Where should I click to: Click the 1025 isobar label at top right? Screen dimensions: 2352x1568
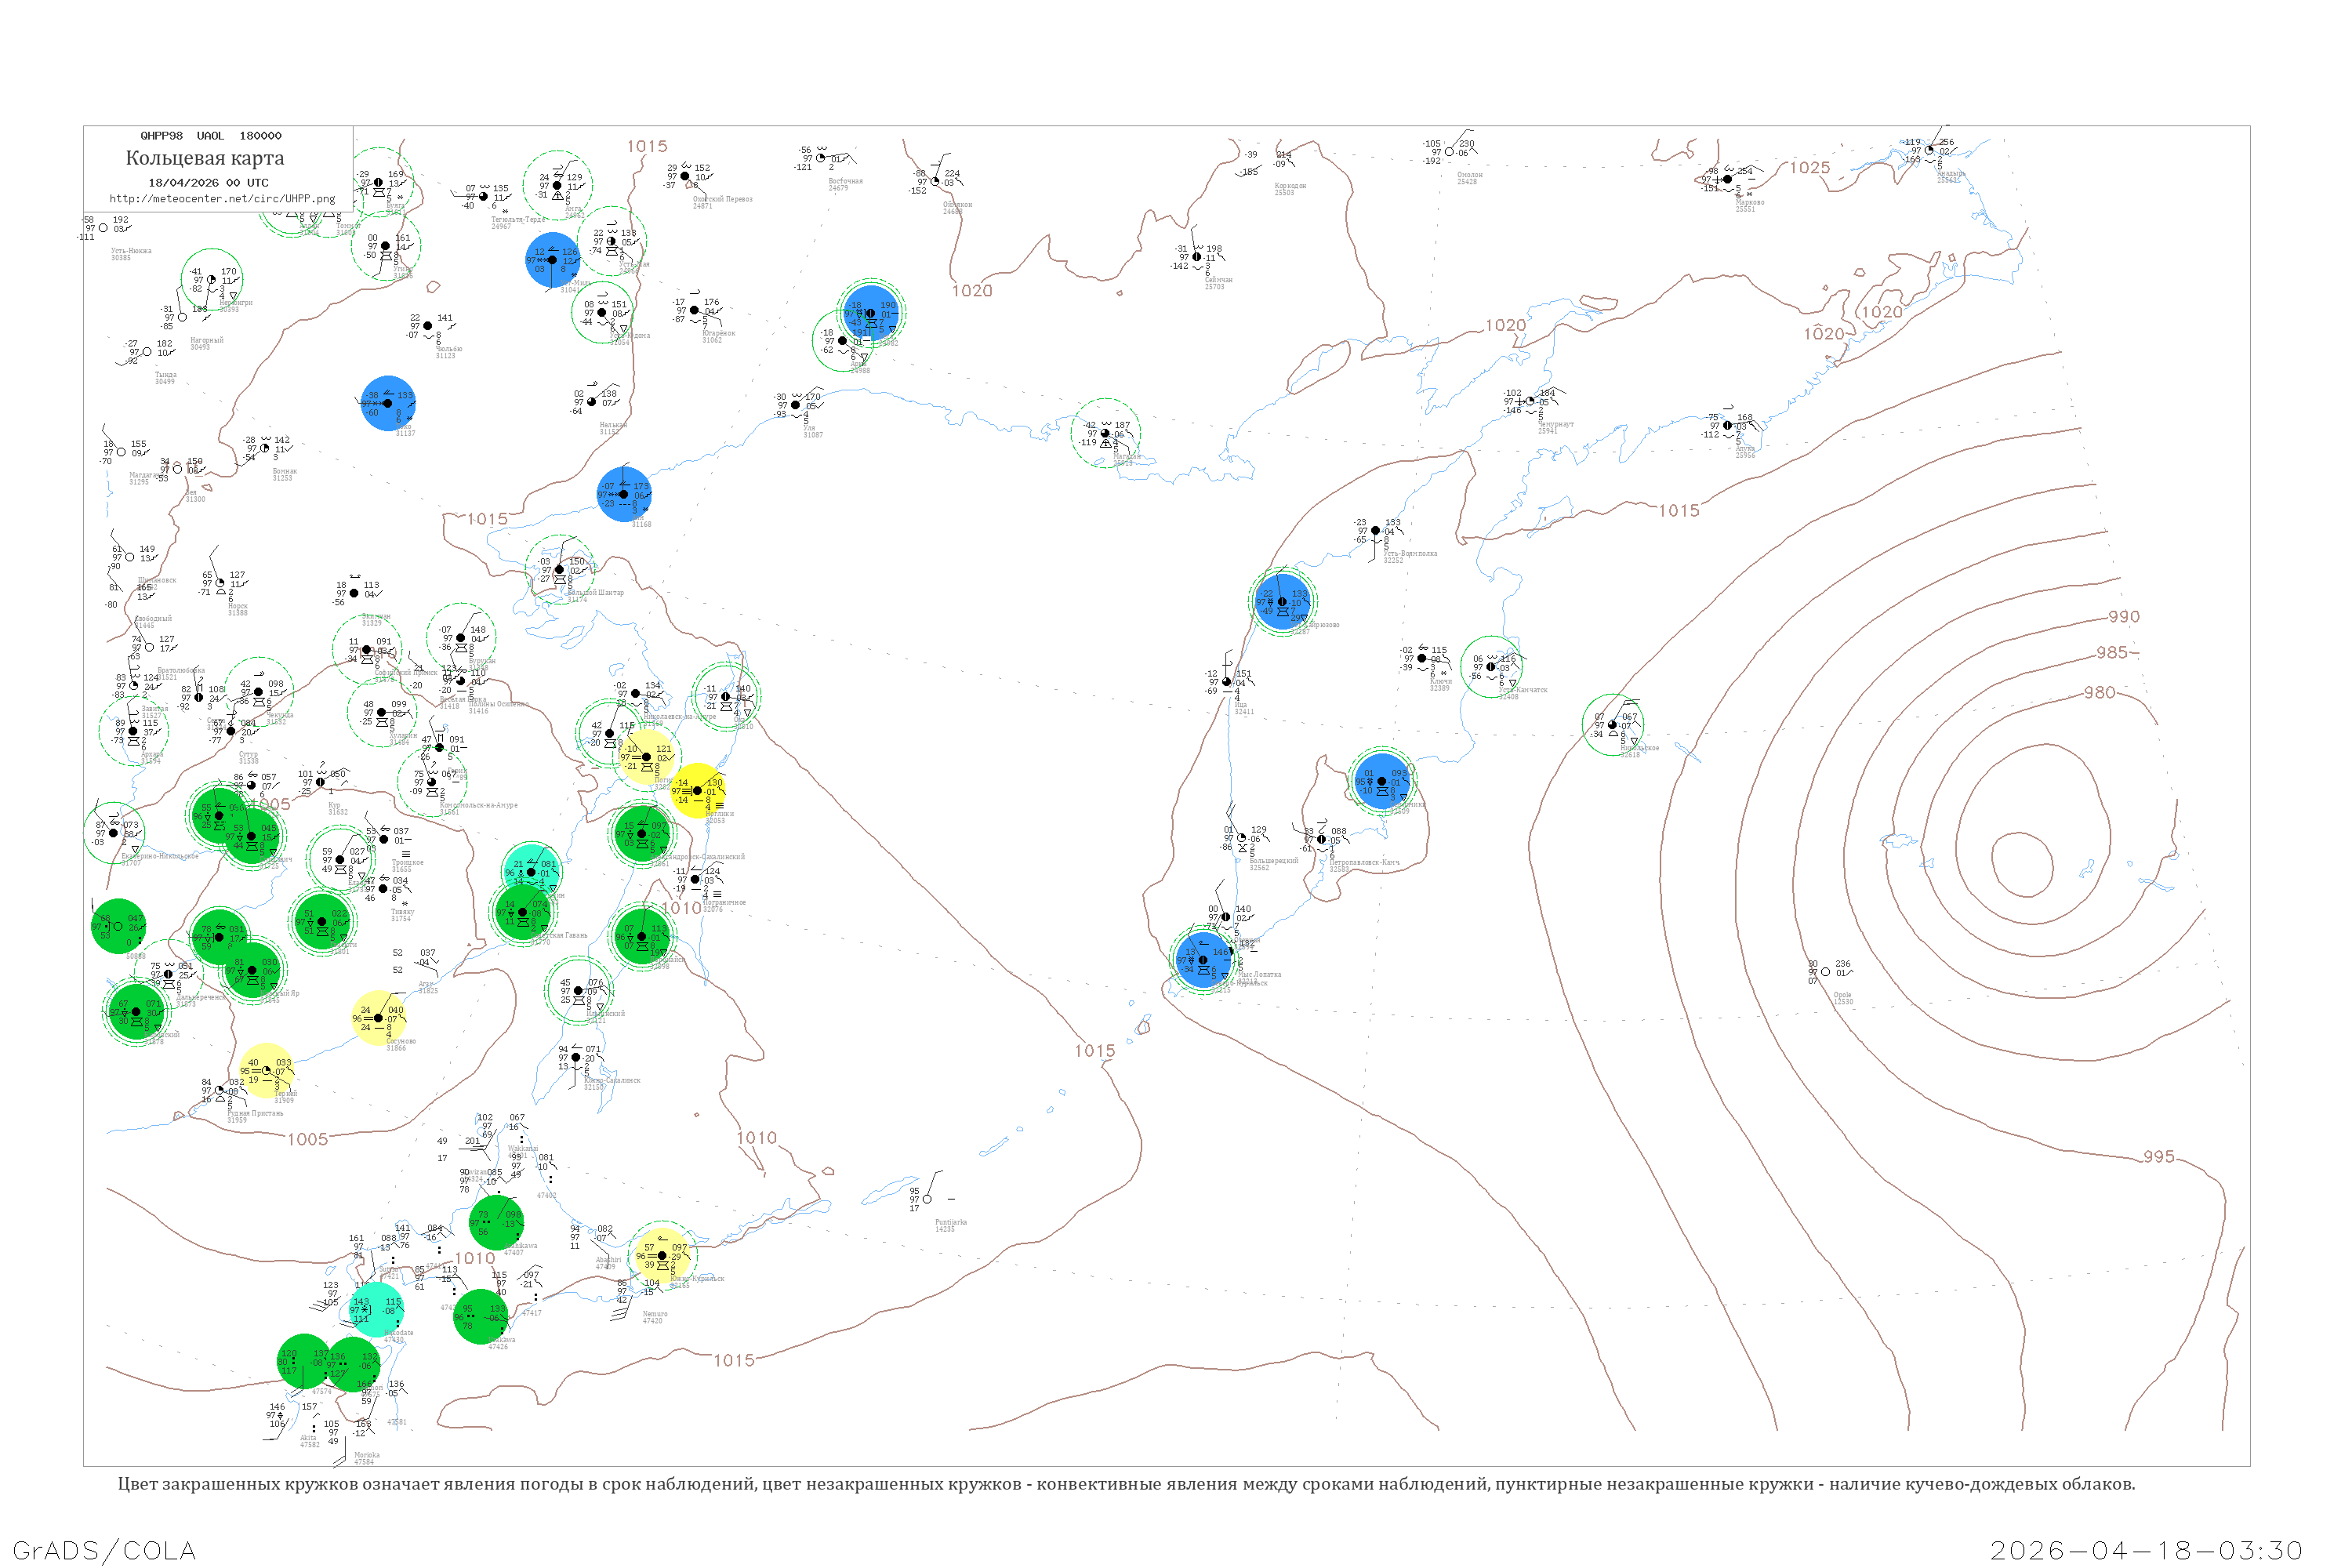1810,168
